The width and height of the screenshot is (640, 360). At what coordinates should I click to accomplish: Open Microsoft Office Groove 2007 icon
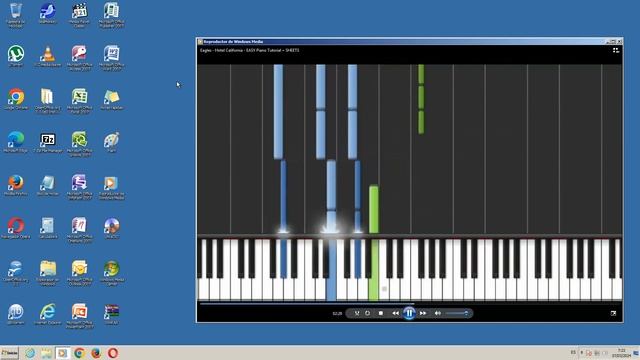click(x=80, y=144)
